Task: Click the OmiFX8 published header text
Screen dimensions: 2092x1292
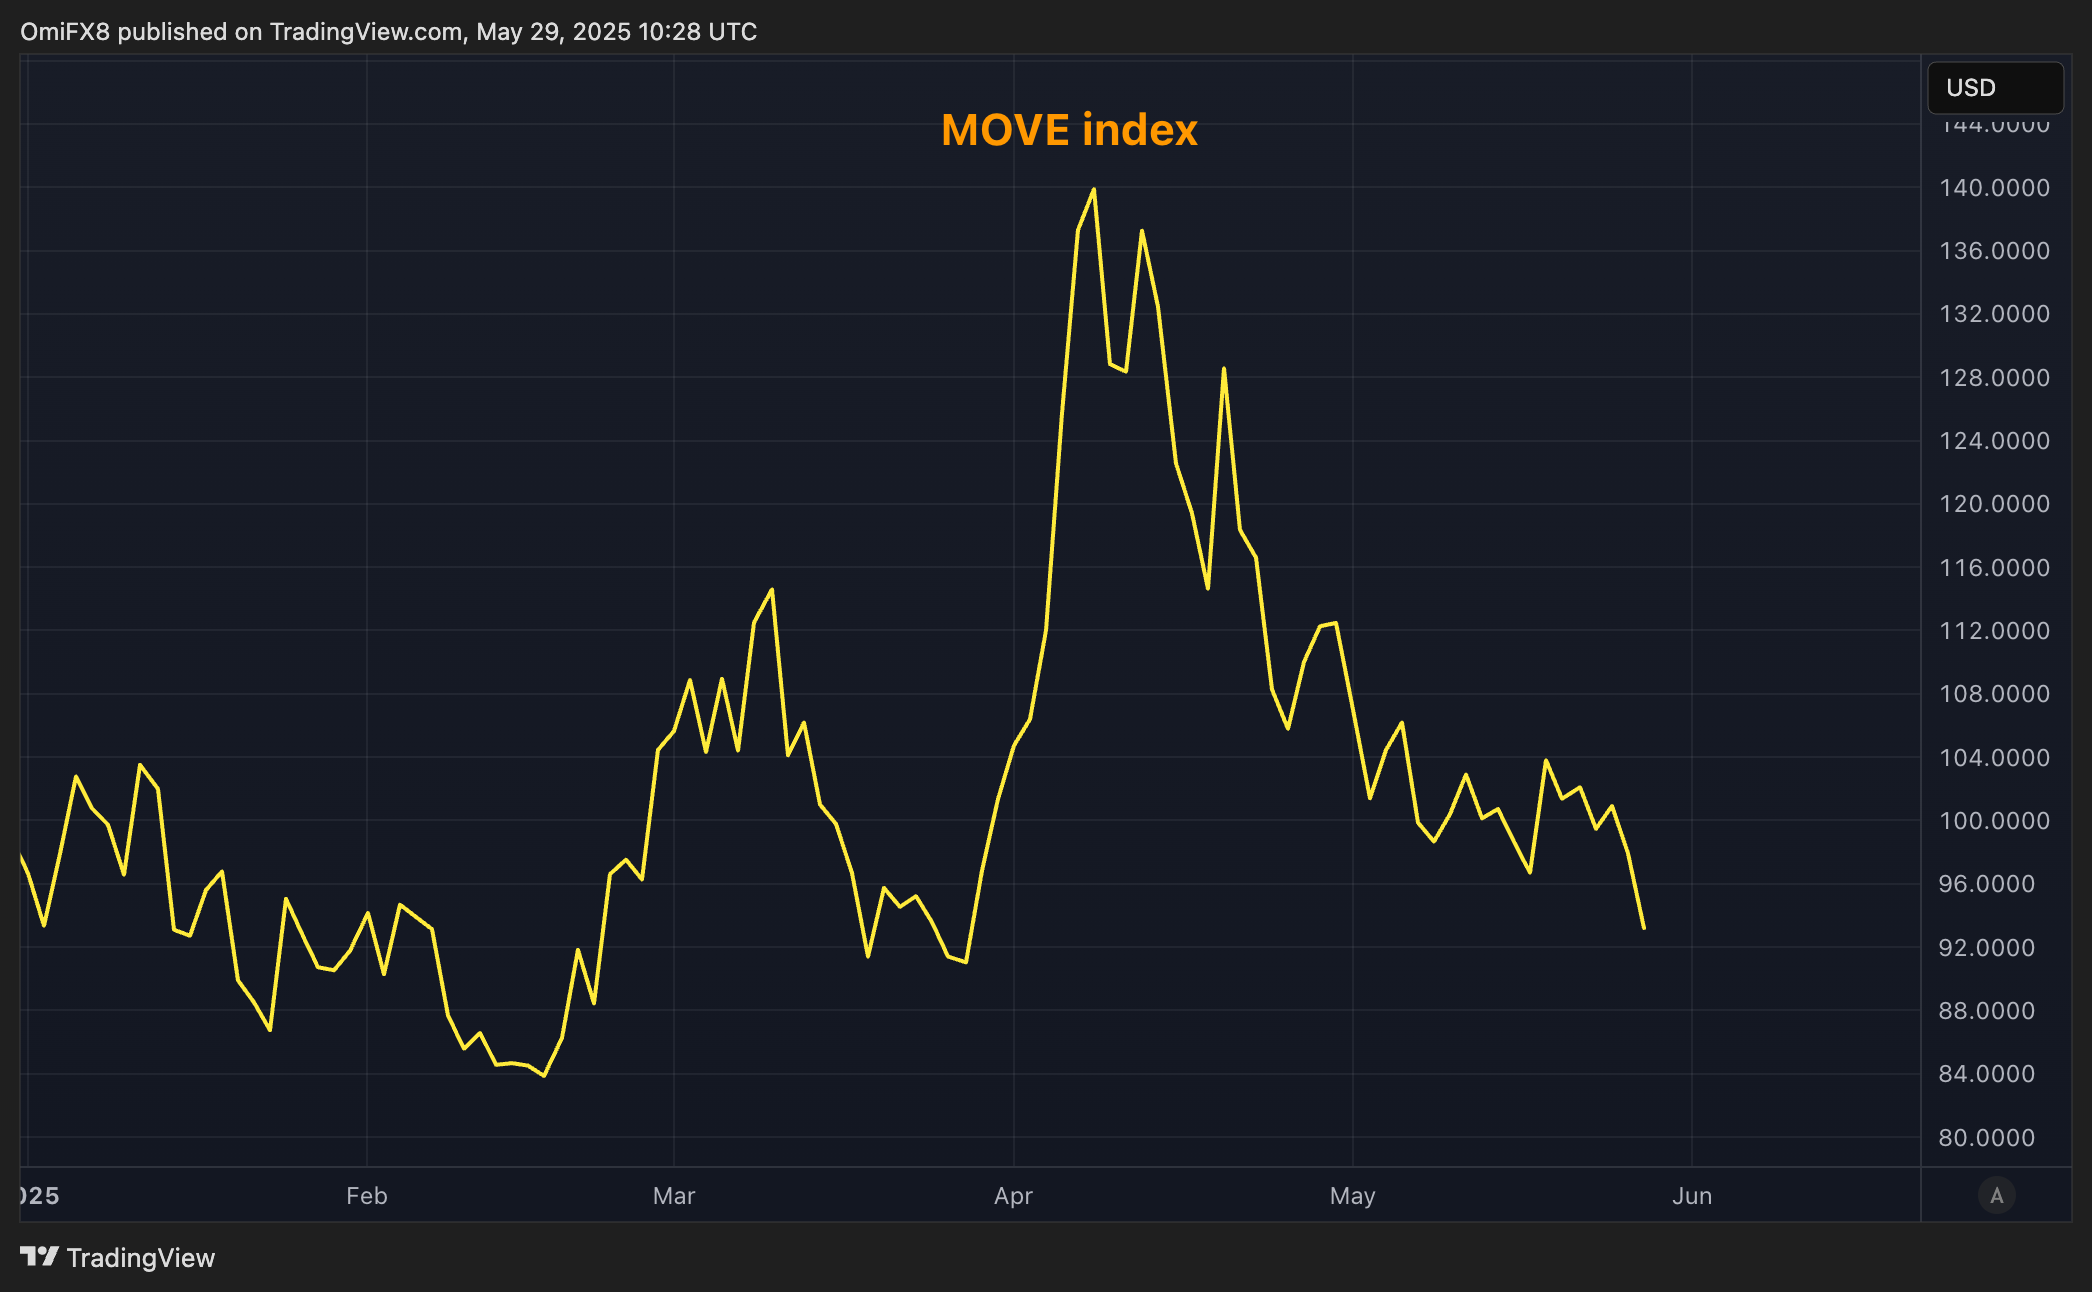Action: (388, 32)
